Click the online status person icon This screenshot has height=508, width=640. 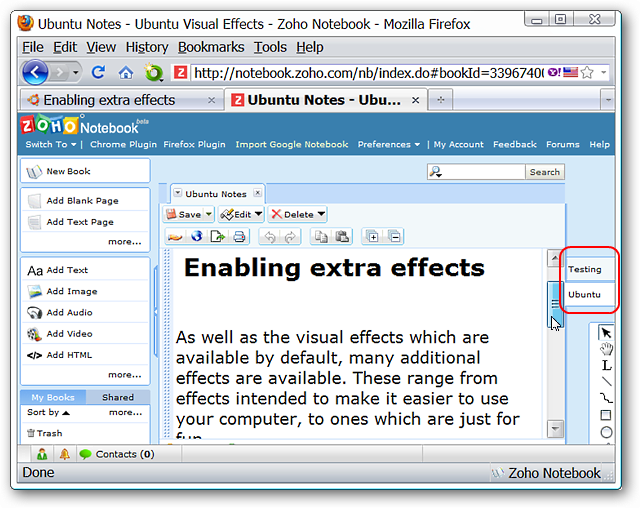(42, 454)
